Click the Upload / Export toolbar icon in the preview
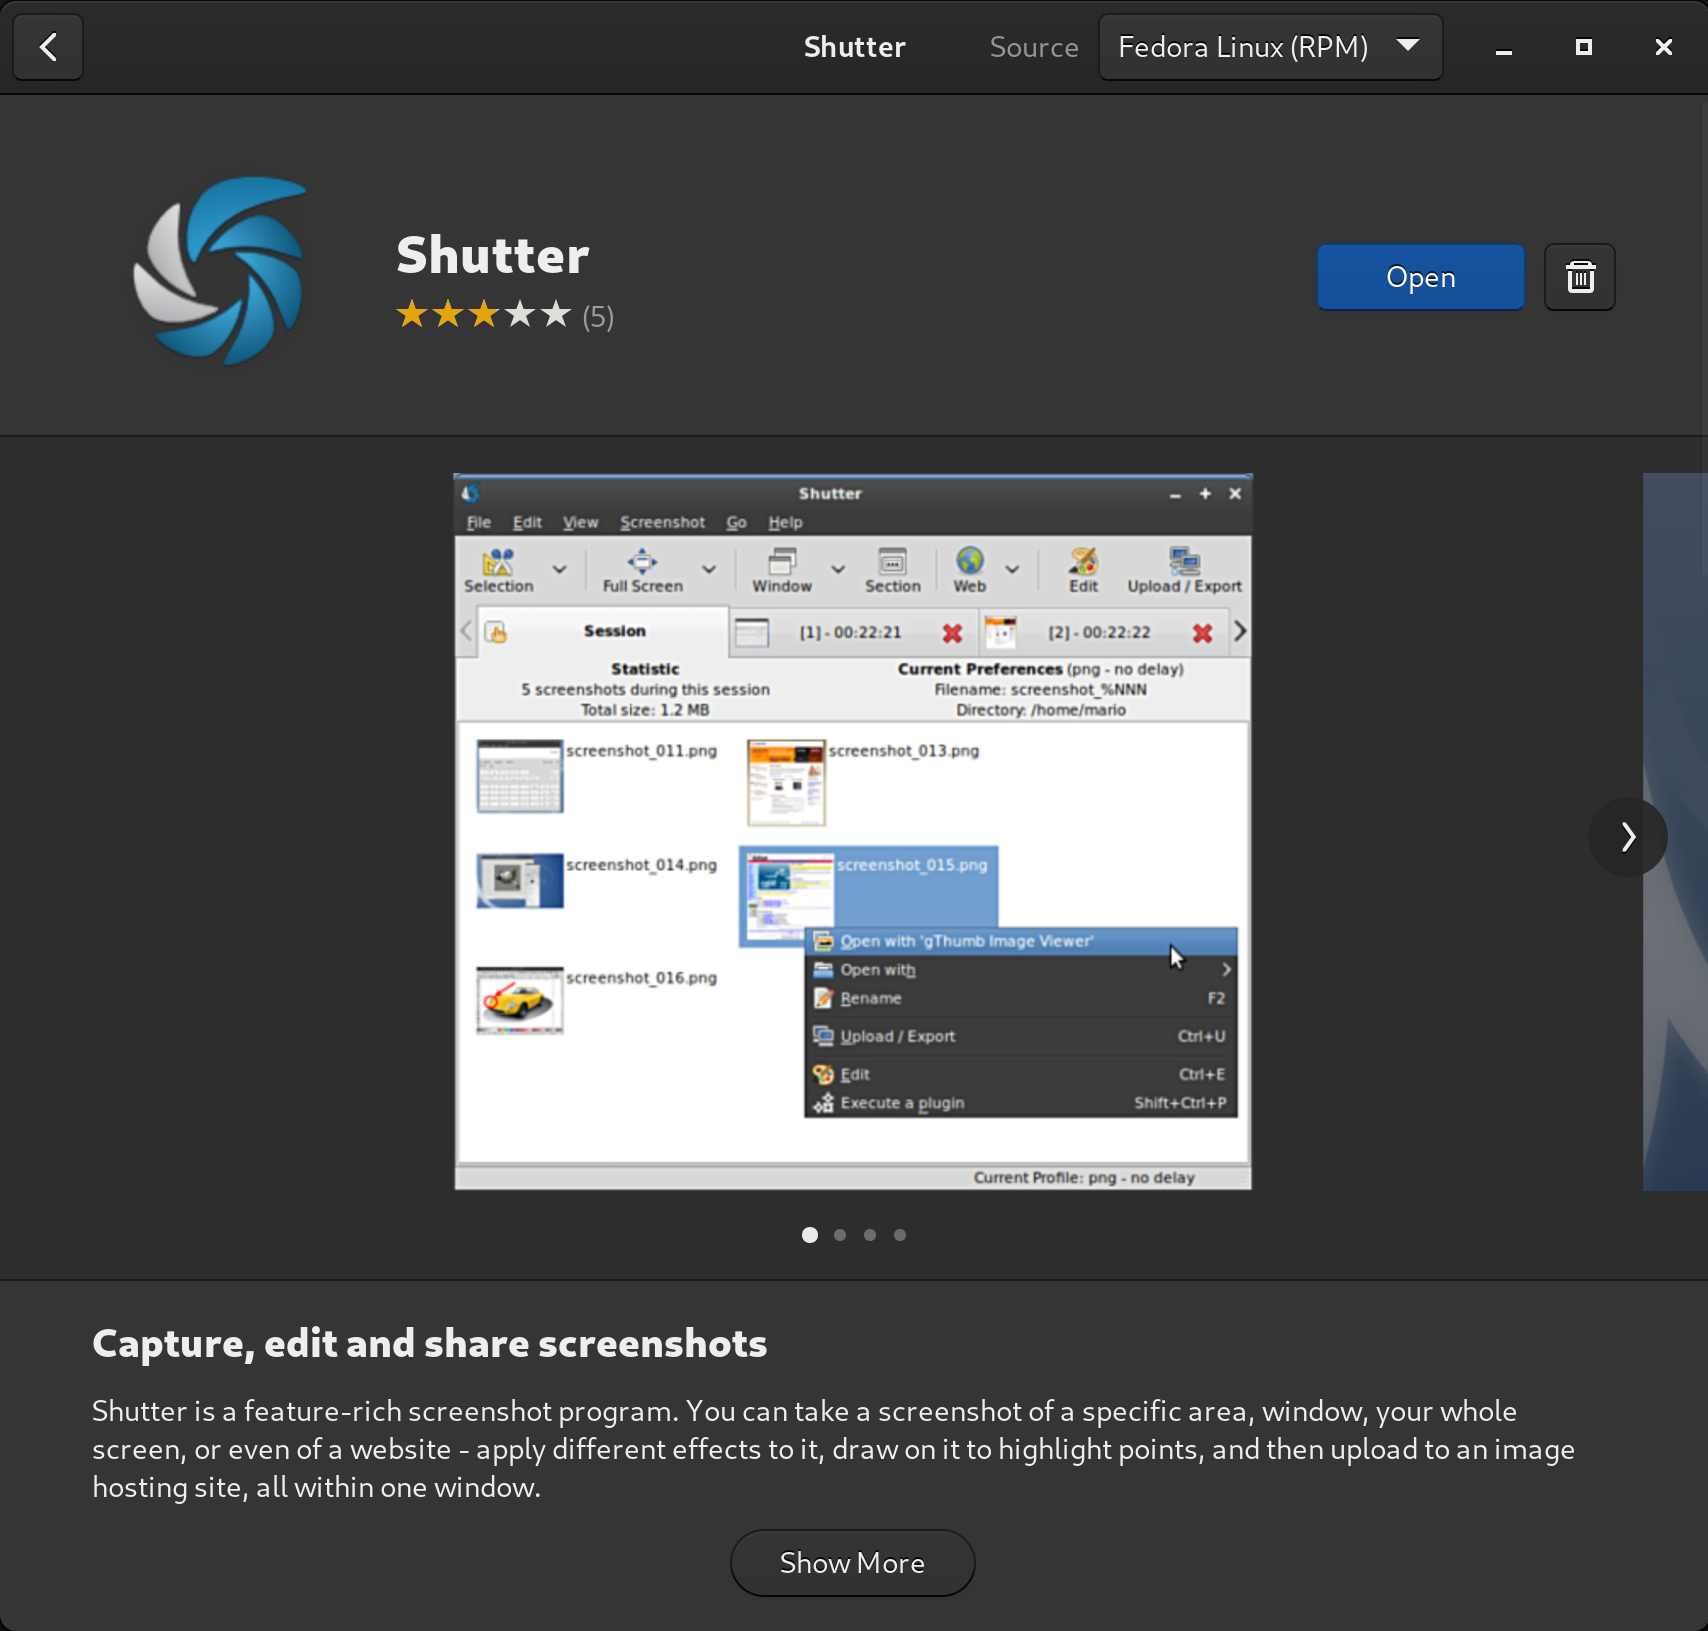This screenshot has width=1708, height=1631. (x=1184, y=562)
